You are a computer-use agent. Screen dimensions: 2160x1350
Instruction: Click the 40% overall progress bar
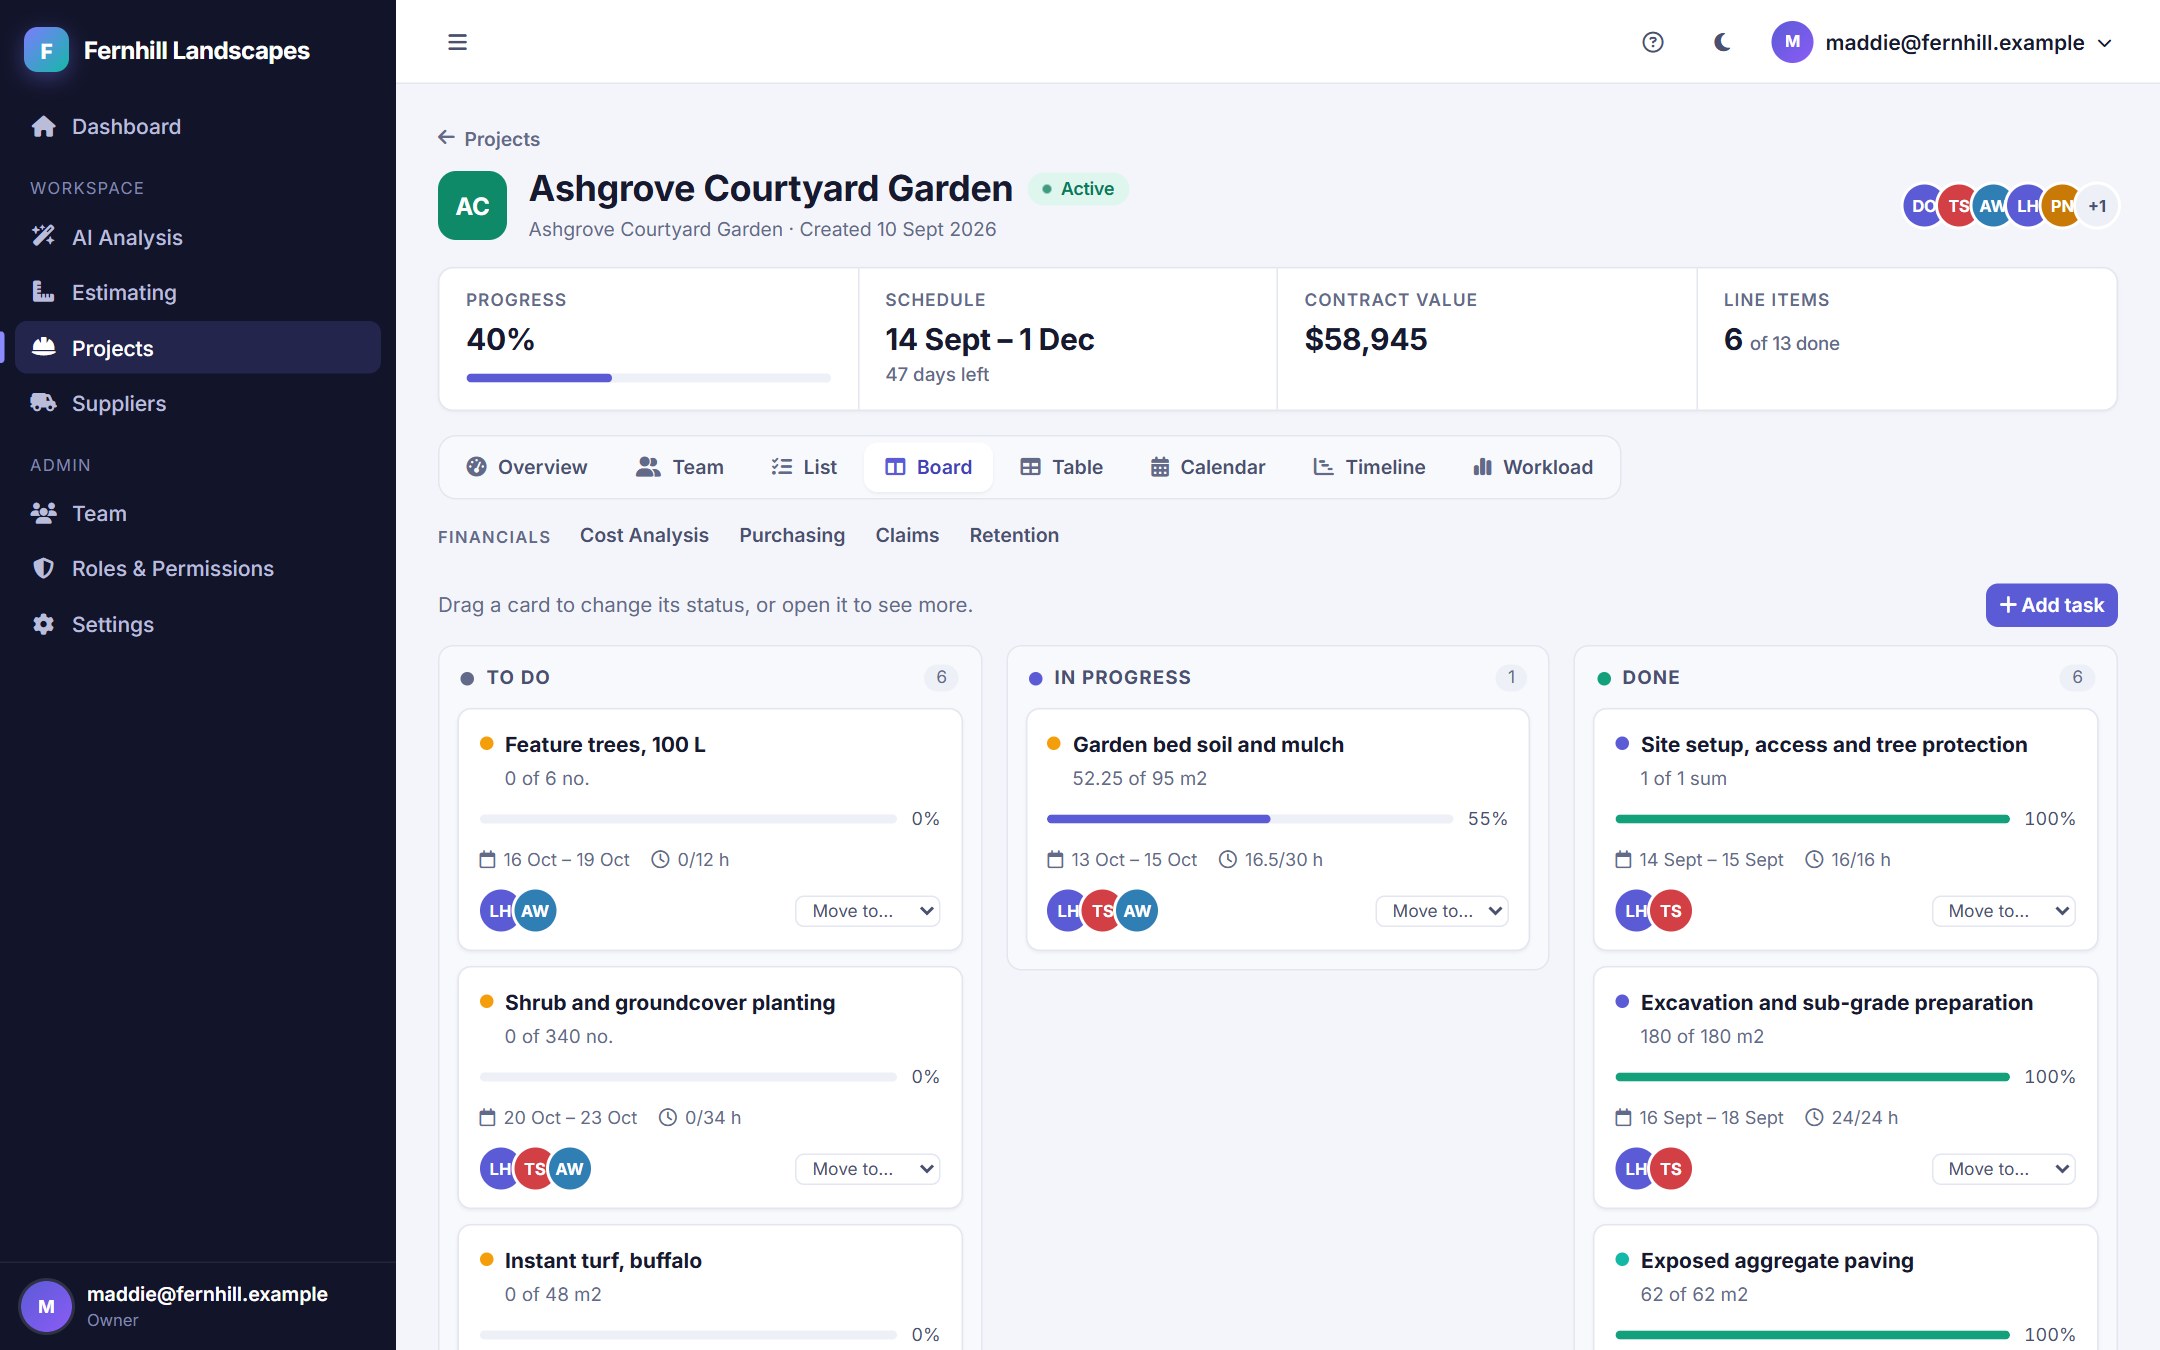tap(648, 378)
